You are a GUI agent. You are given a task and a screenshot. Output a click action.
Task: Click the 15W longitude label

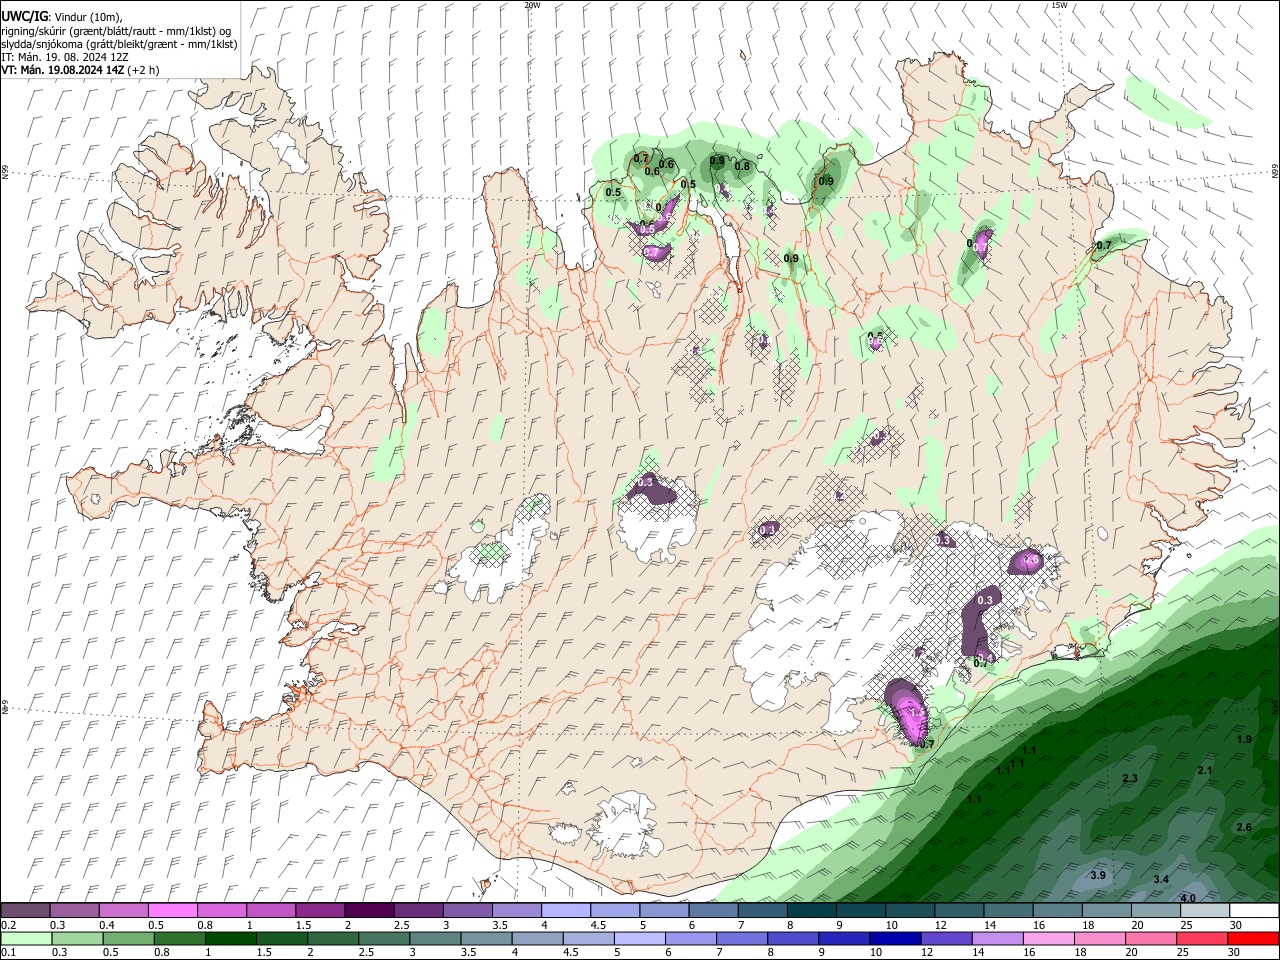click(1059, 5)
